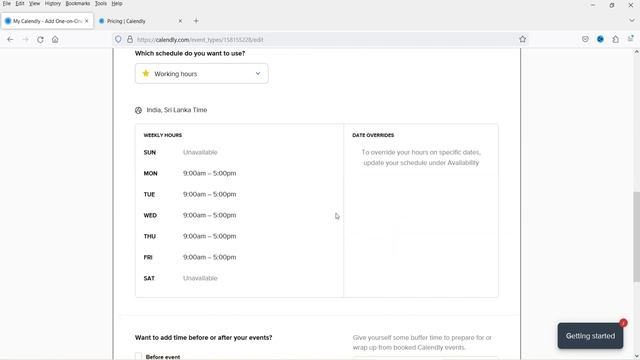Viewport: 640px width, 360px height.
Task: Click the padlock site security icon
Action: pos(130,40)
